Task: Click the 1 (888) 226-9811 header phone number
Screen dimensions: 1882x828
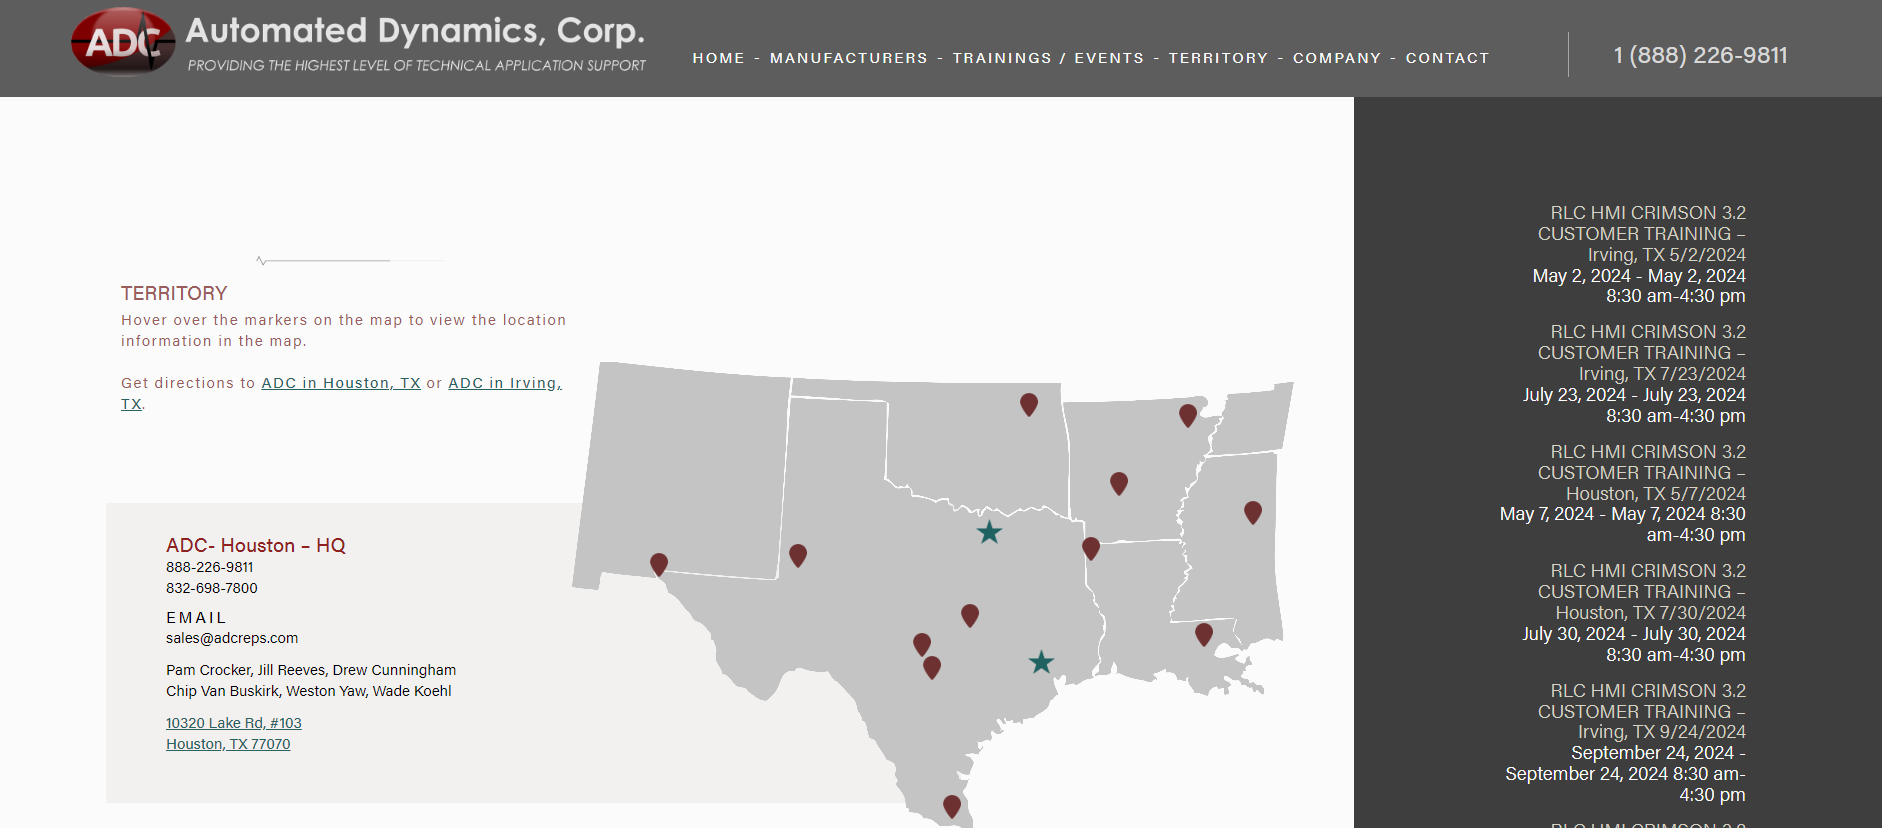Action: pyautogui.click(x=1700, y=55)
